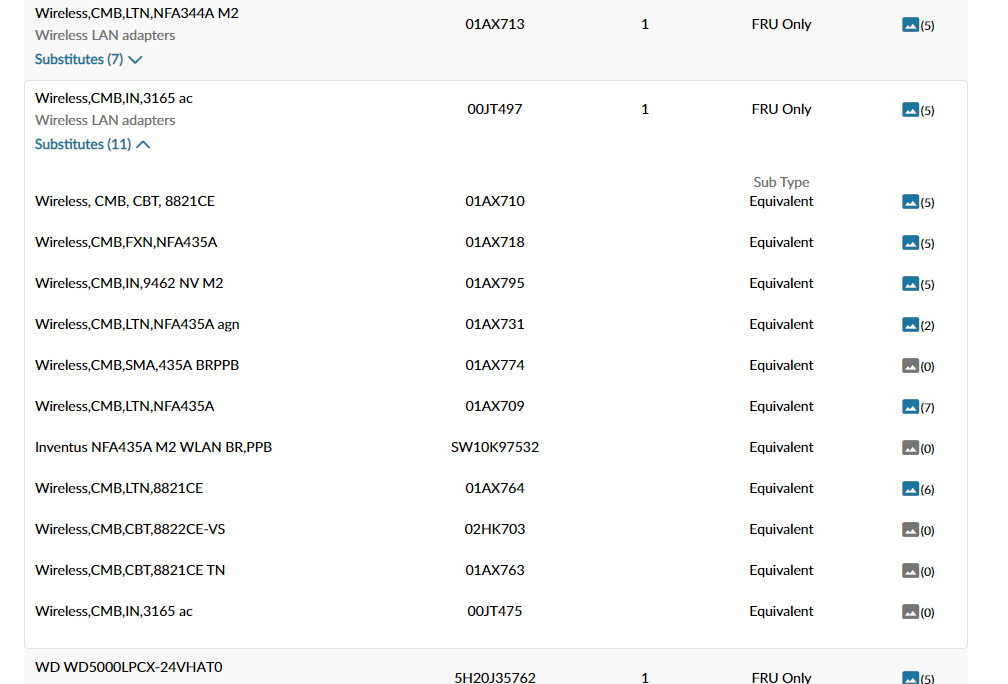Click WD WD5000LPCX-24VHAT0 part name
This screenshot has width=1008, height=684.
click(129, 667)
